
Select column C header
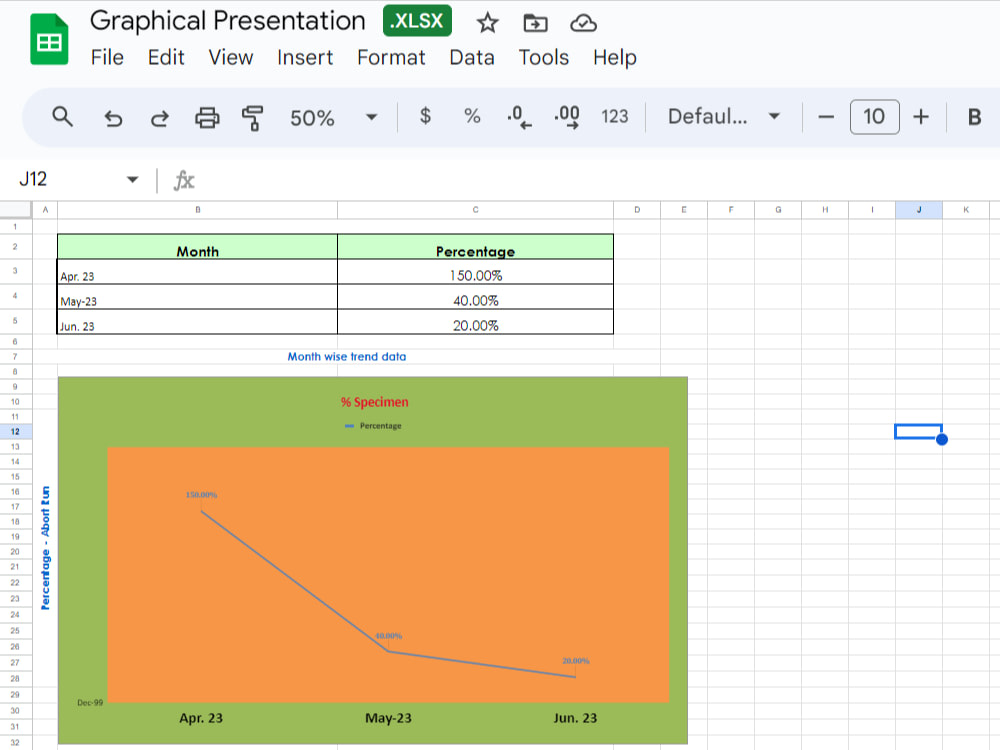pyautogui.click(x=475, y=210)
